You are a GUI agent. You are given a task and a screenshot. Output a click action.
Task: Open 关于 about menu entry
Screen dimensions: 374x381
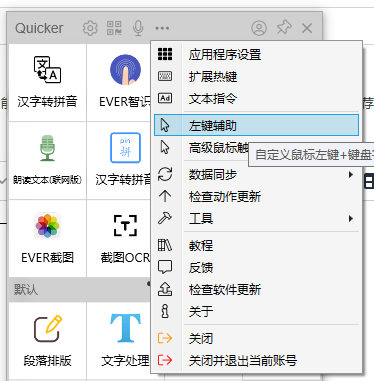click(x=256, y=311)
